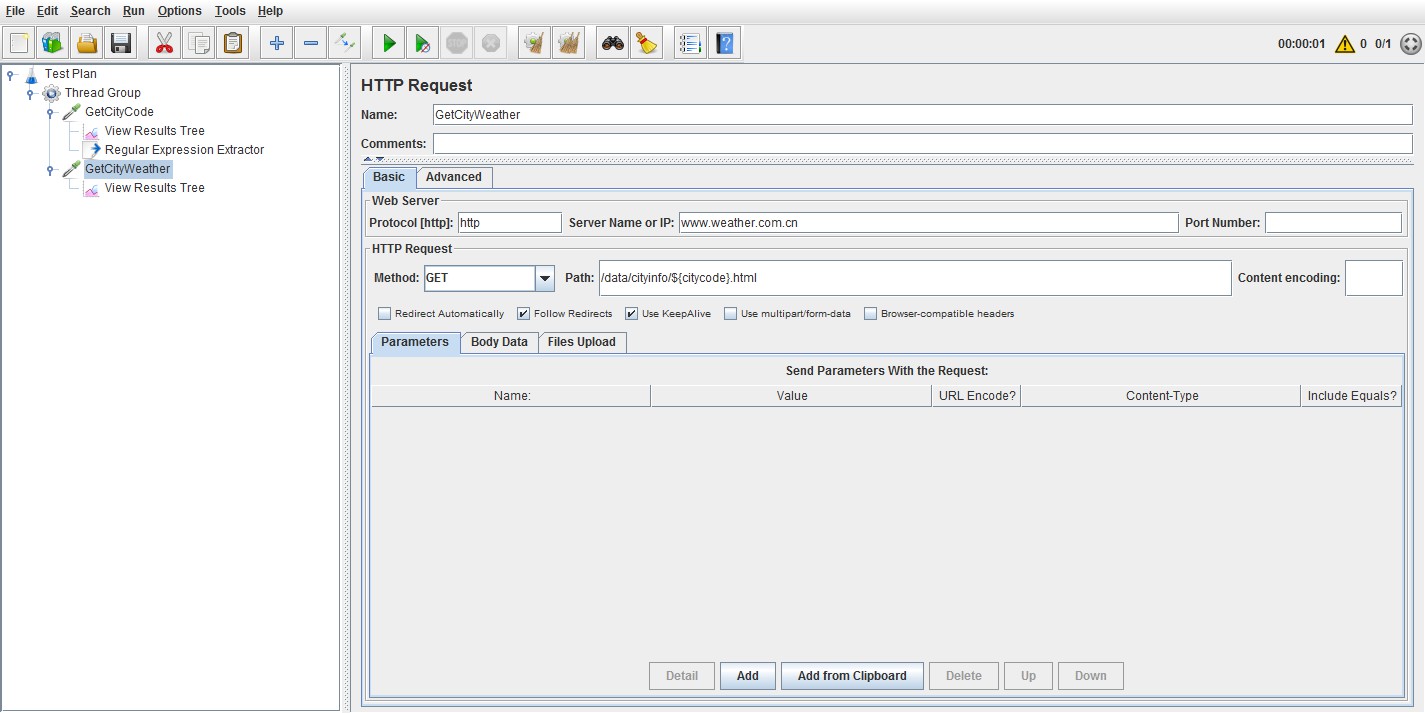
Task: Toggle Use KeepAlive checkbox
Action: pyautogui.click(x=632, y=314)
